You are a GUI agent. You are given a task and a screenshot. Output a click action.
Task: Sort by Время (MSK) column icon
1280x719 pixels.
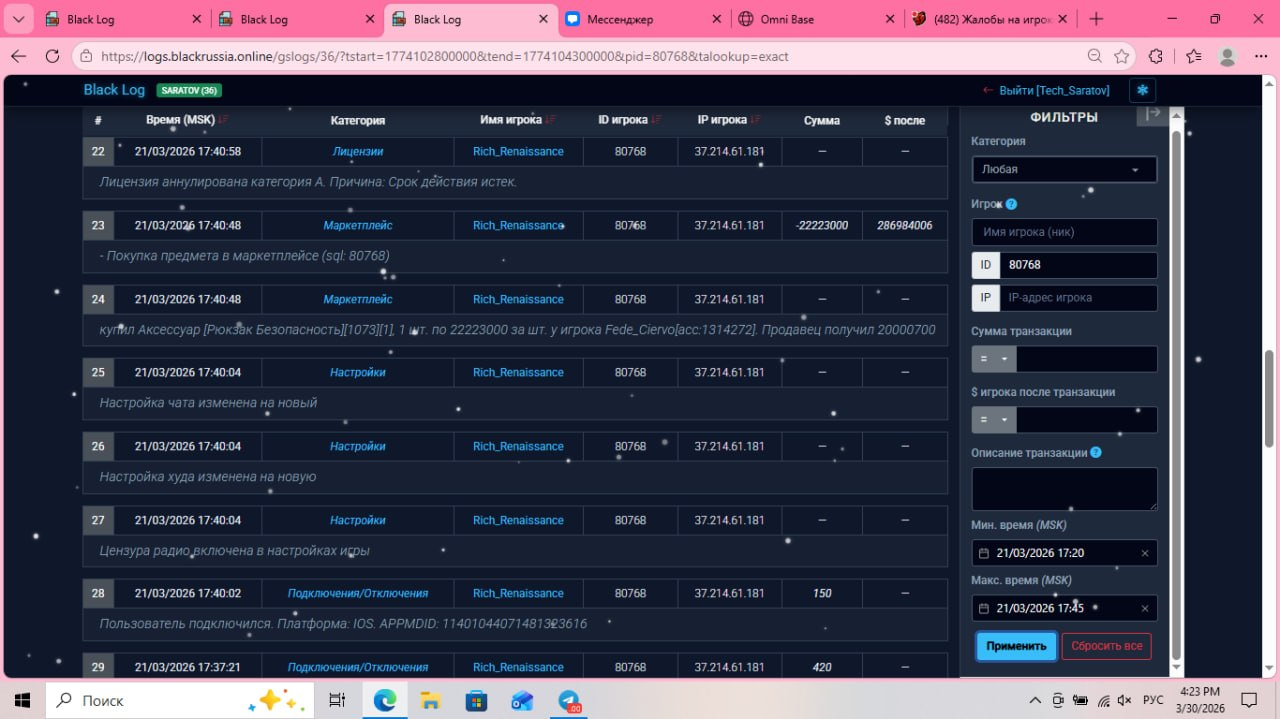click(223, 120)
